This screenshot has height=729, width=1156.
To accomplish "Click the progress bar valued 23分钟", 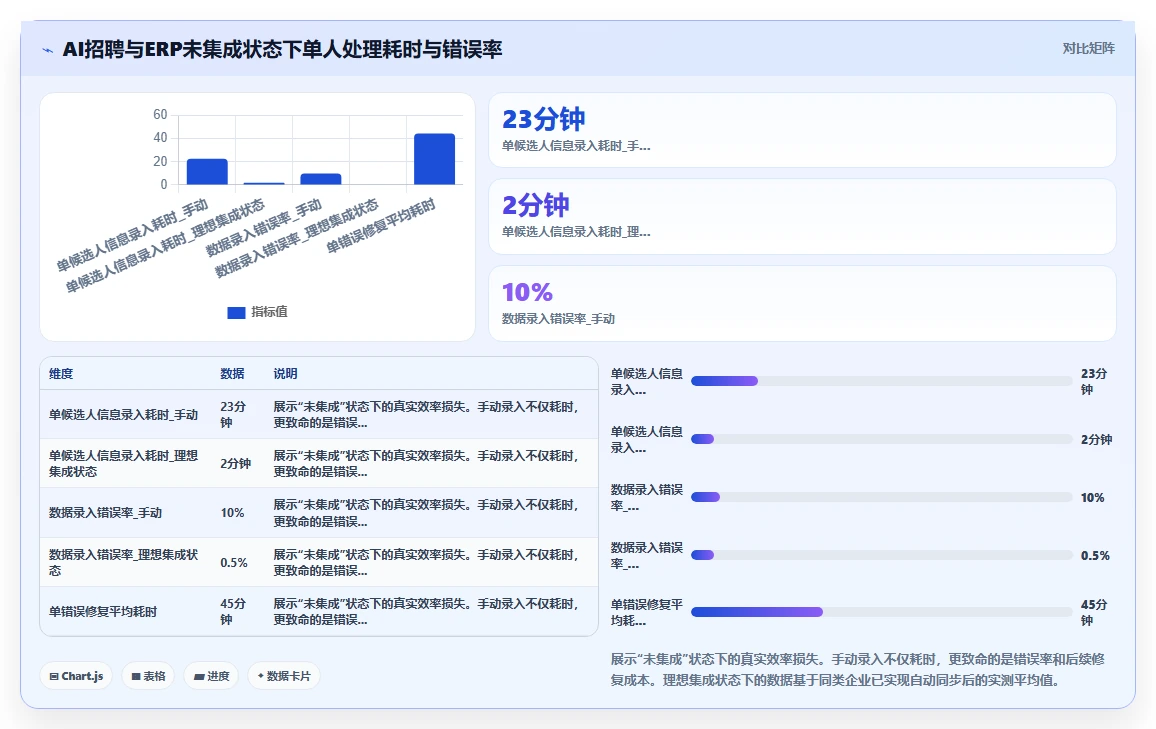I will click(881, 381).
